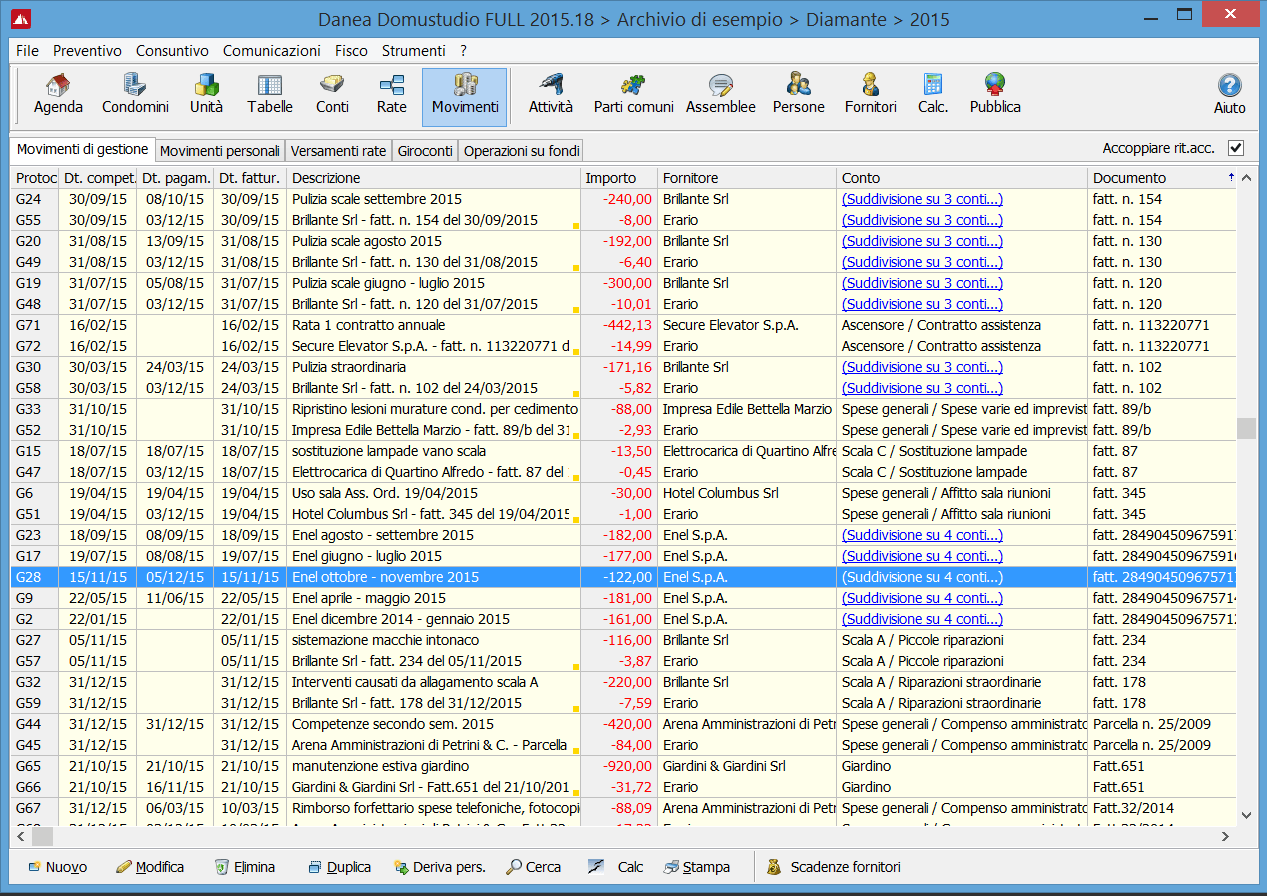Go to the Unità section
The width and height of the screenshot is (1267, 896).
tap(206, 95)
